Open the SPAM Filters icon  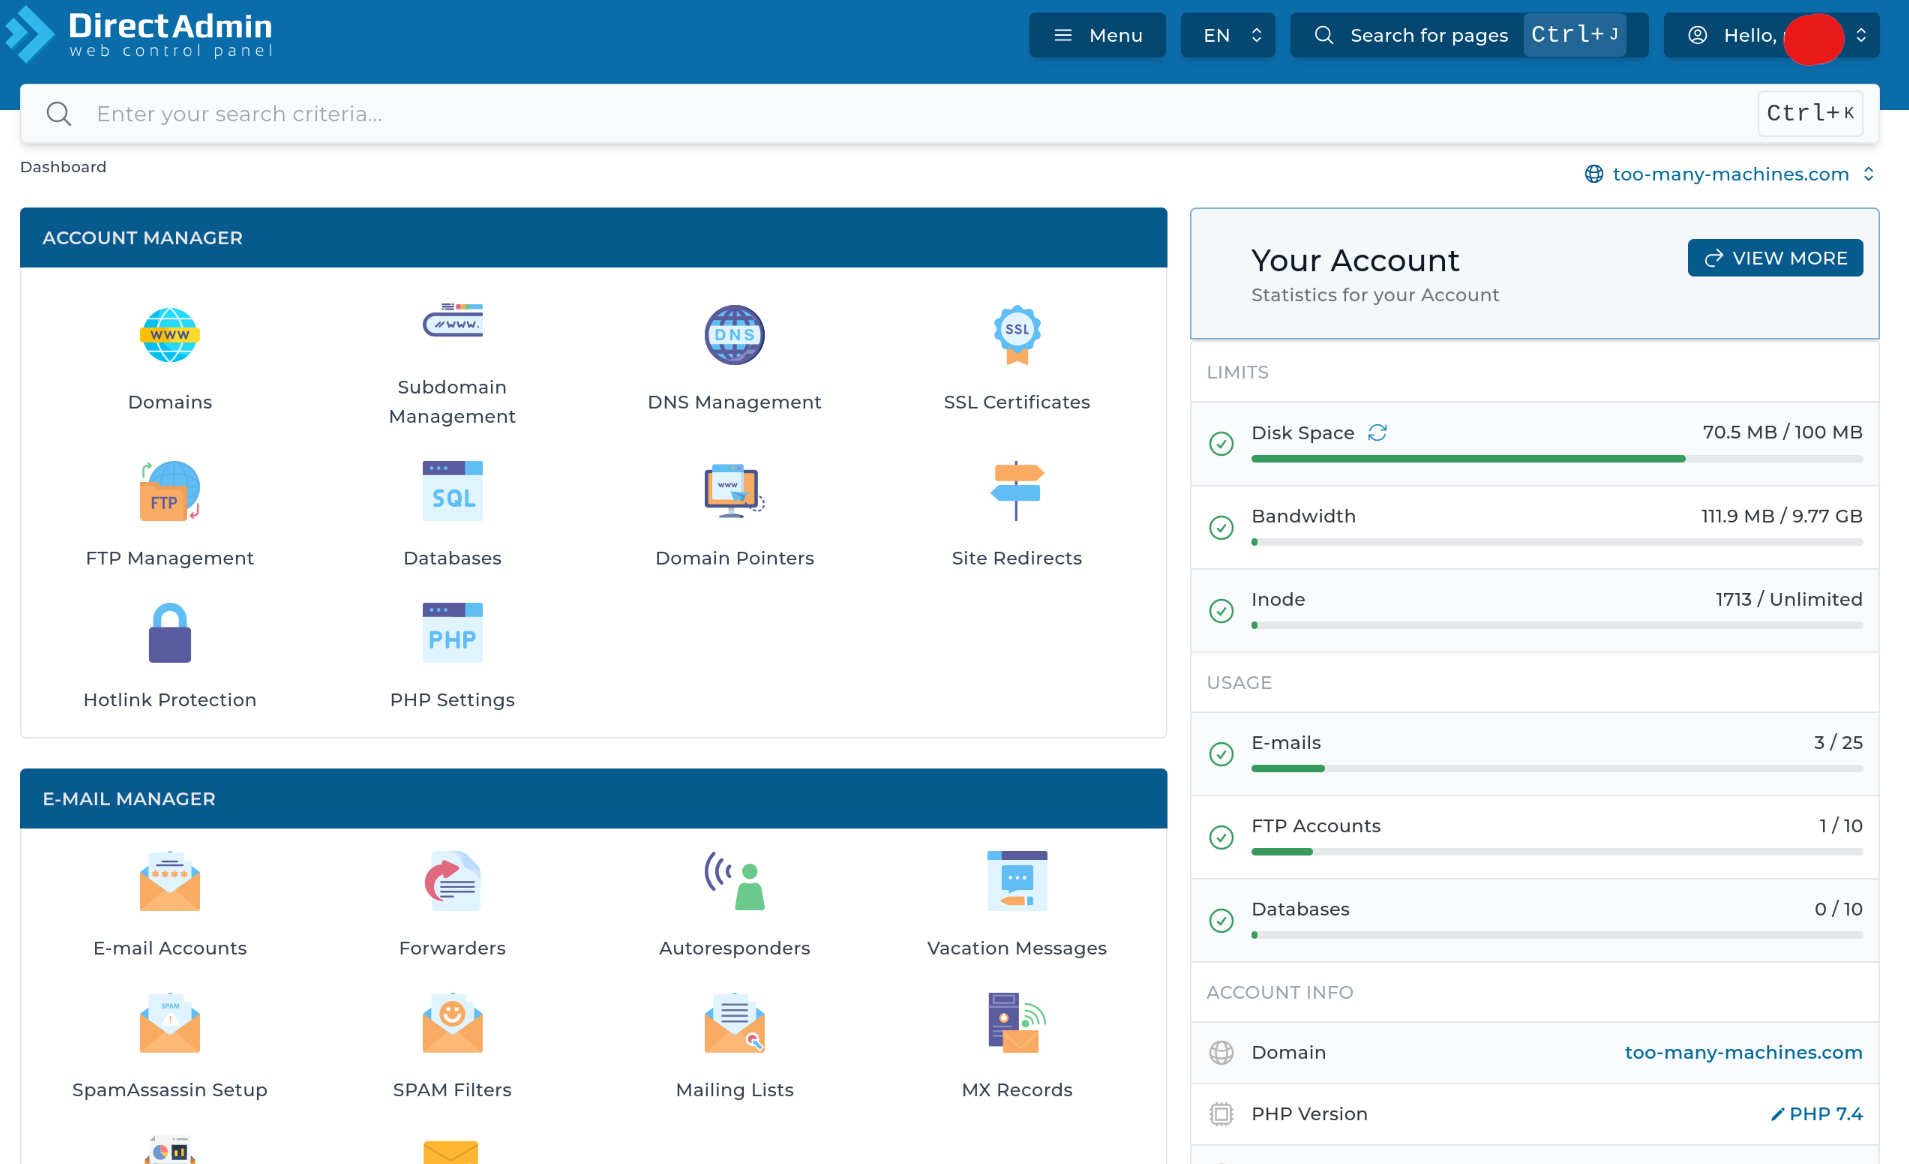[452, 1023]
